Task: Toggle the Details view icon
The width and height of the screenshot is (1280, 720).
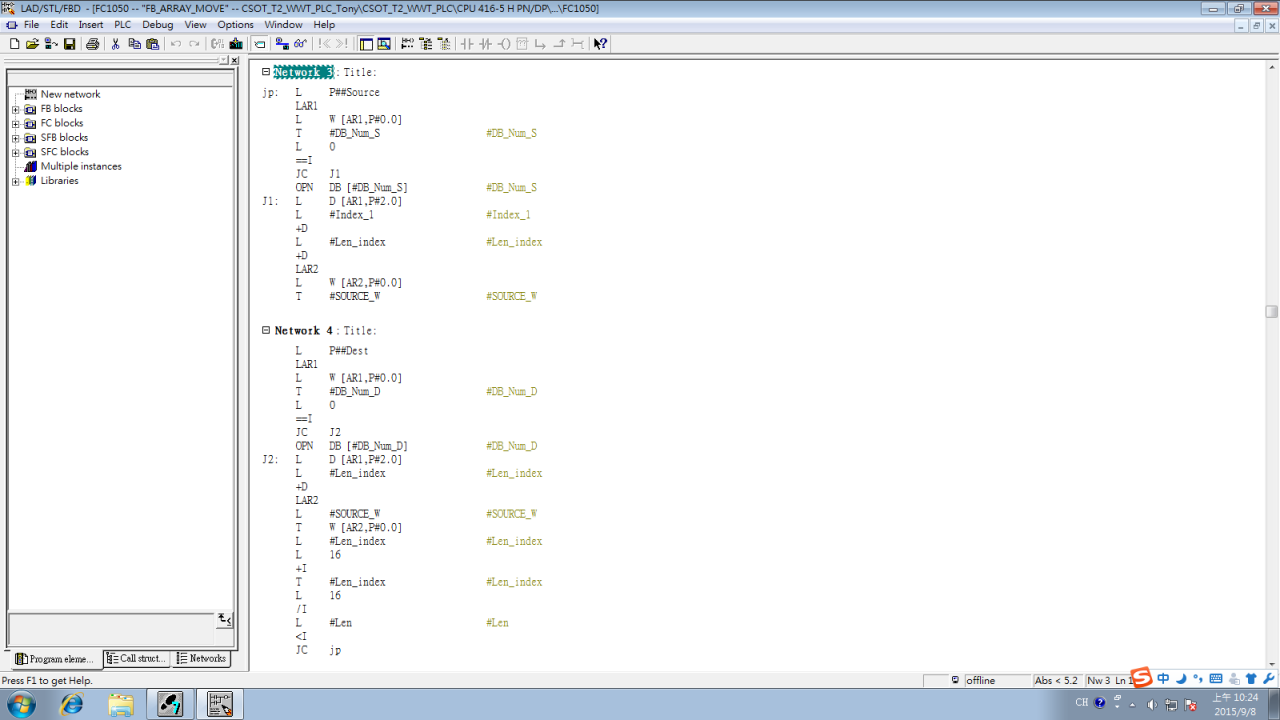Action: 384,44
